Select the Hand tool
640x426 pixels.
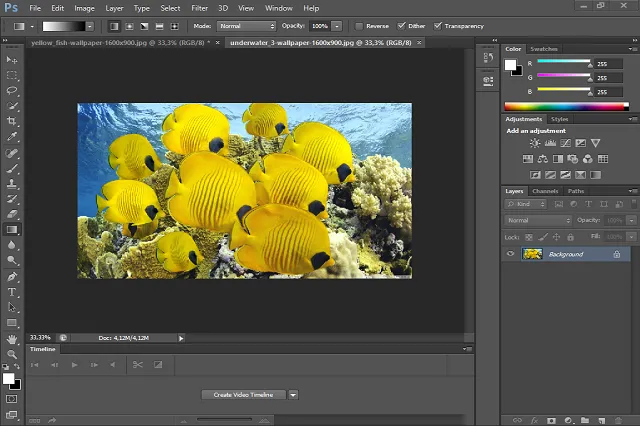click(11, 339)
